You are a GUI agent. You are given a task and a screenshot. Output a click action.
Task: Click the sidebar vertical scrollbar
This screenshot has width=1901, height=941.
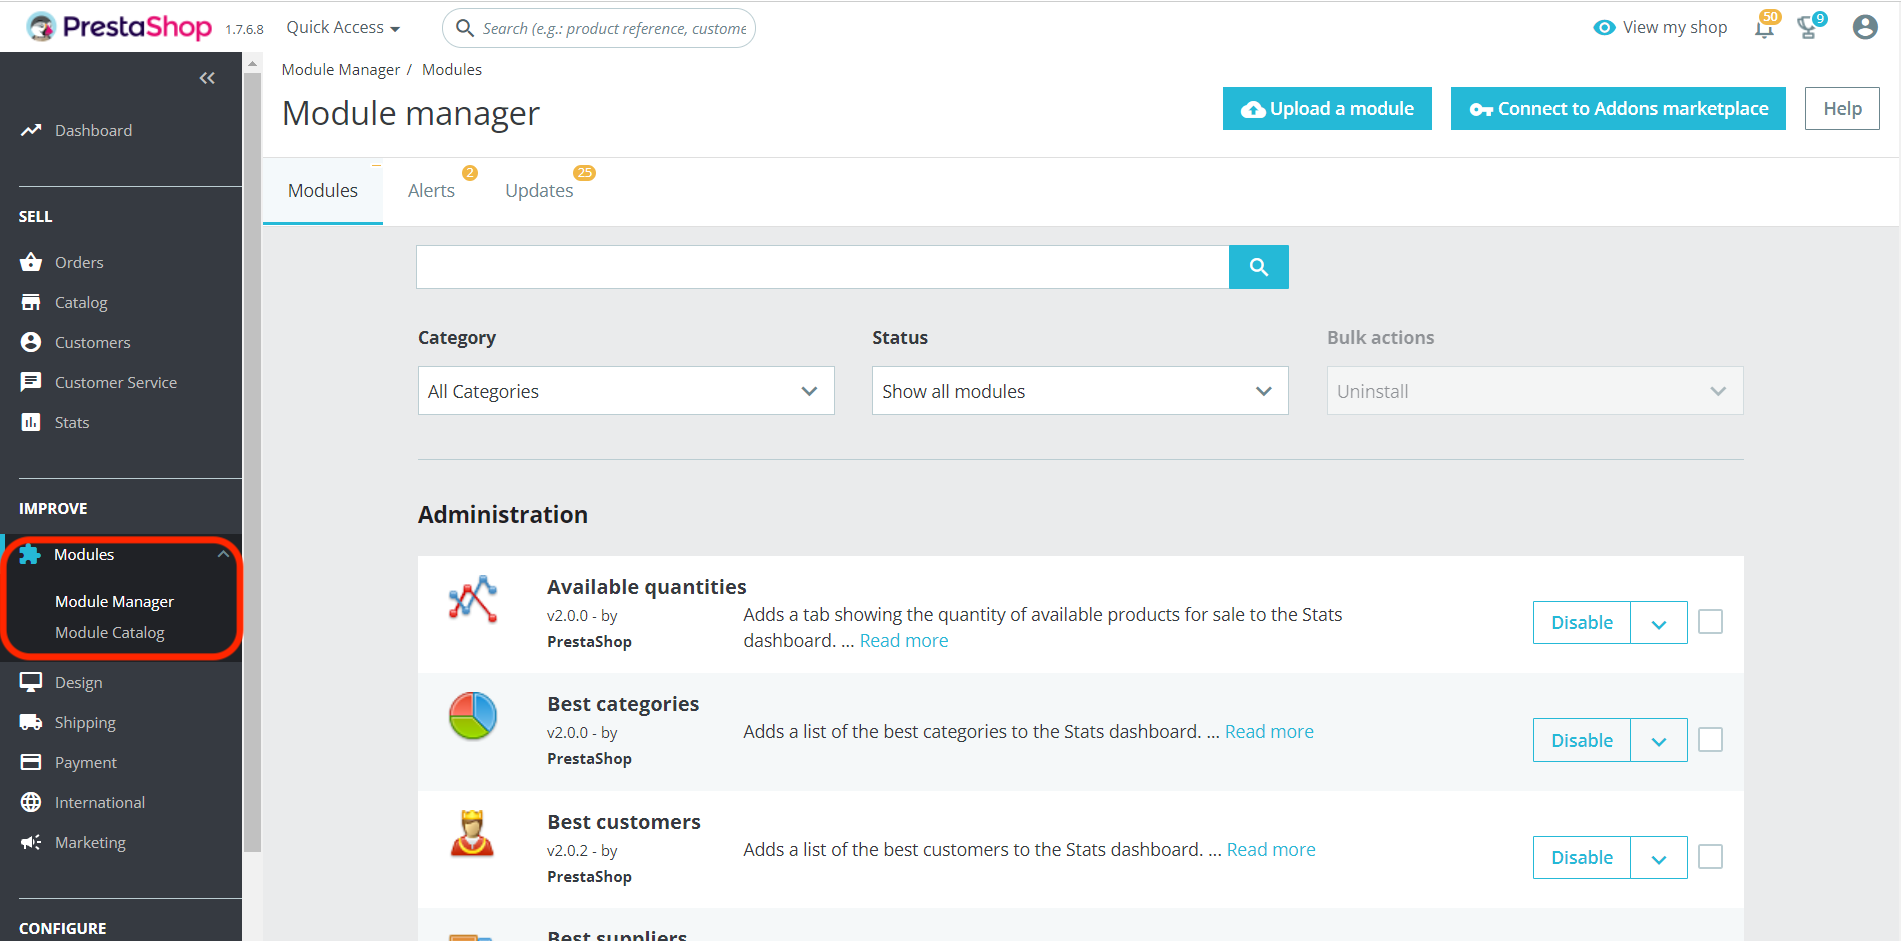pyautogui.click(x=253, y=460)
